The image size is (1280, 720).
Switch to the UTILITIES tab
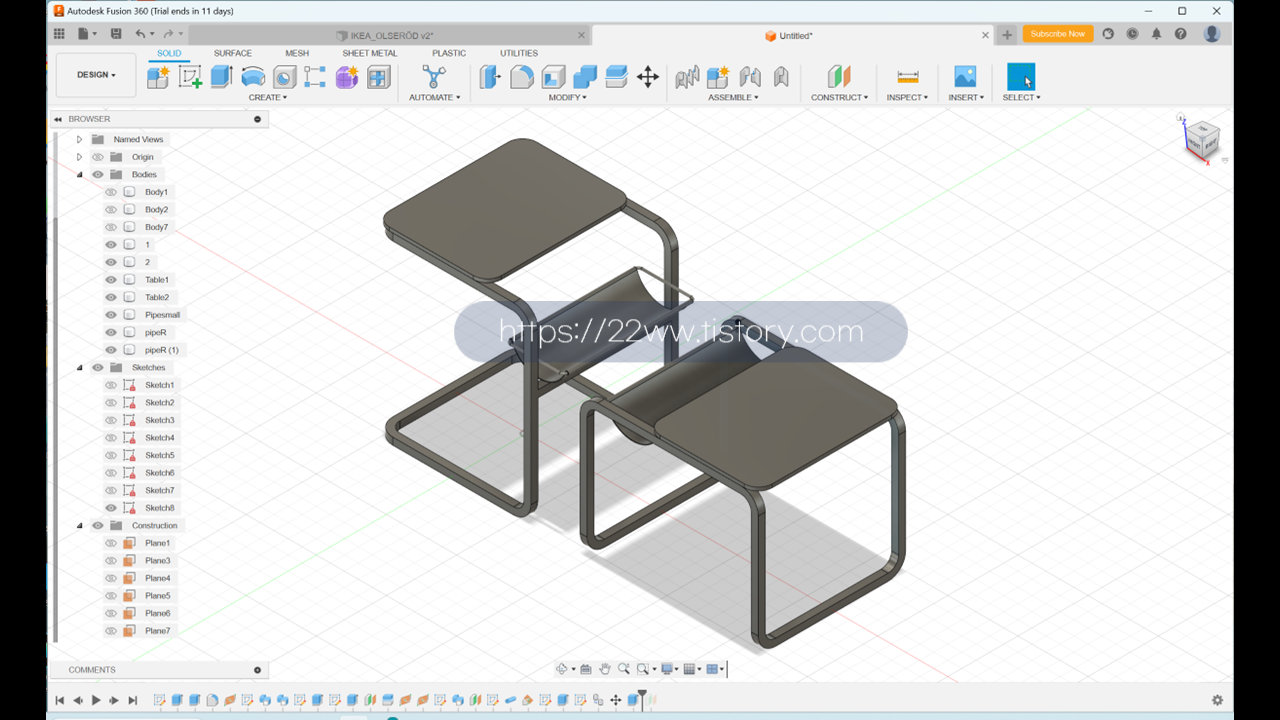tap(519, 53)
